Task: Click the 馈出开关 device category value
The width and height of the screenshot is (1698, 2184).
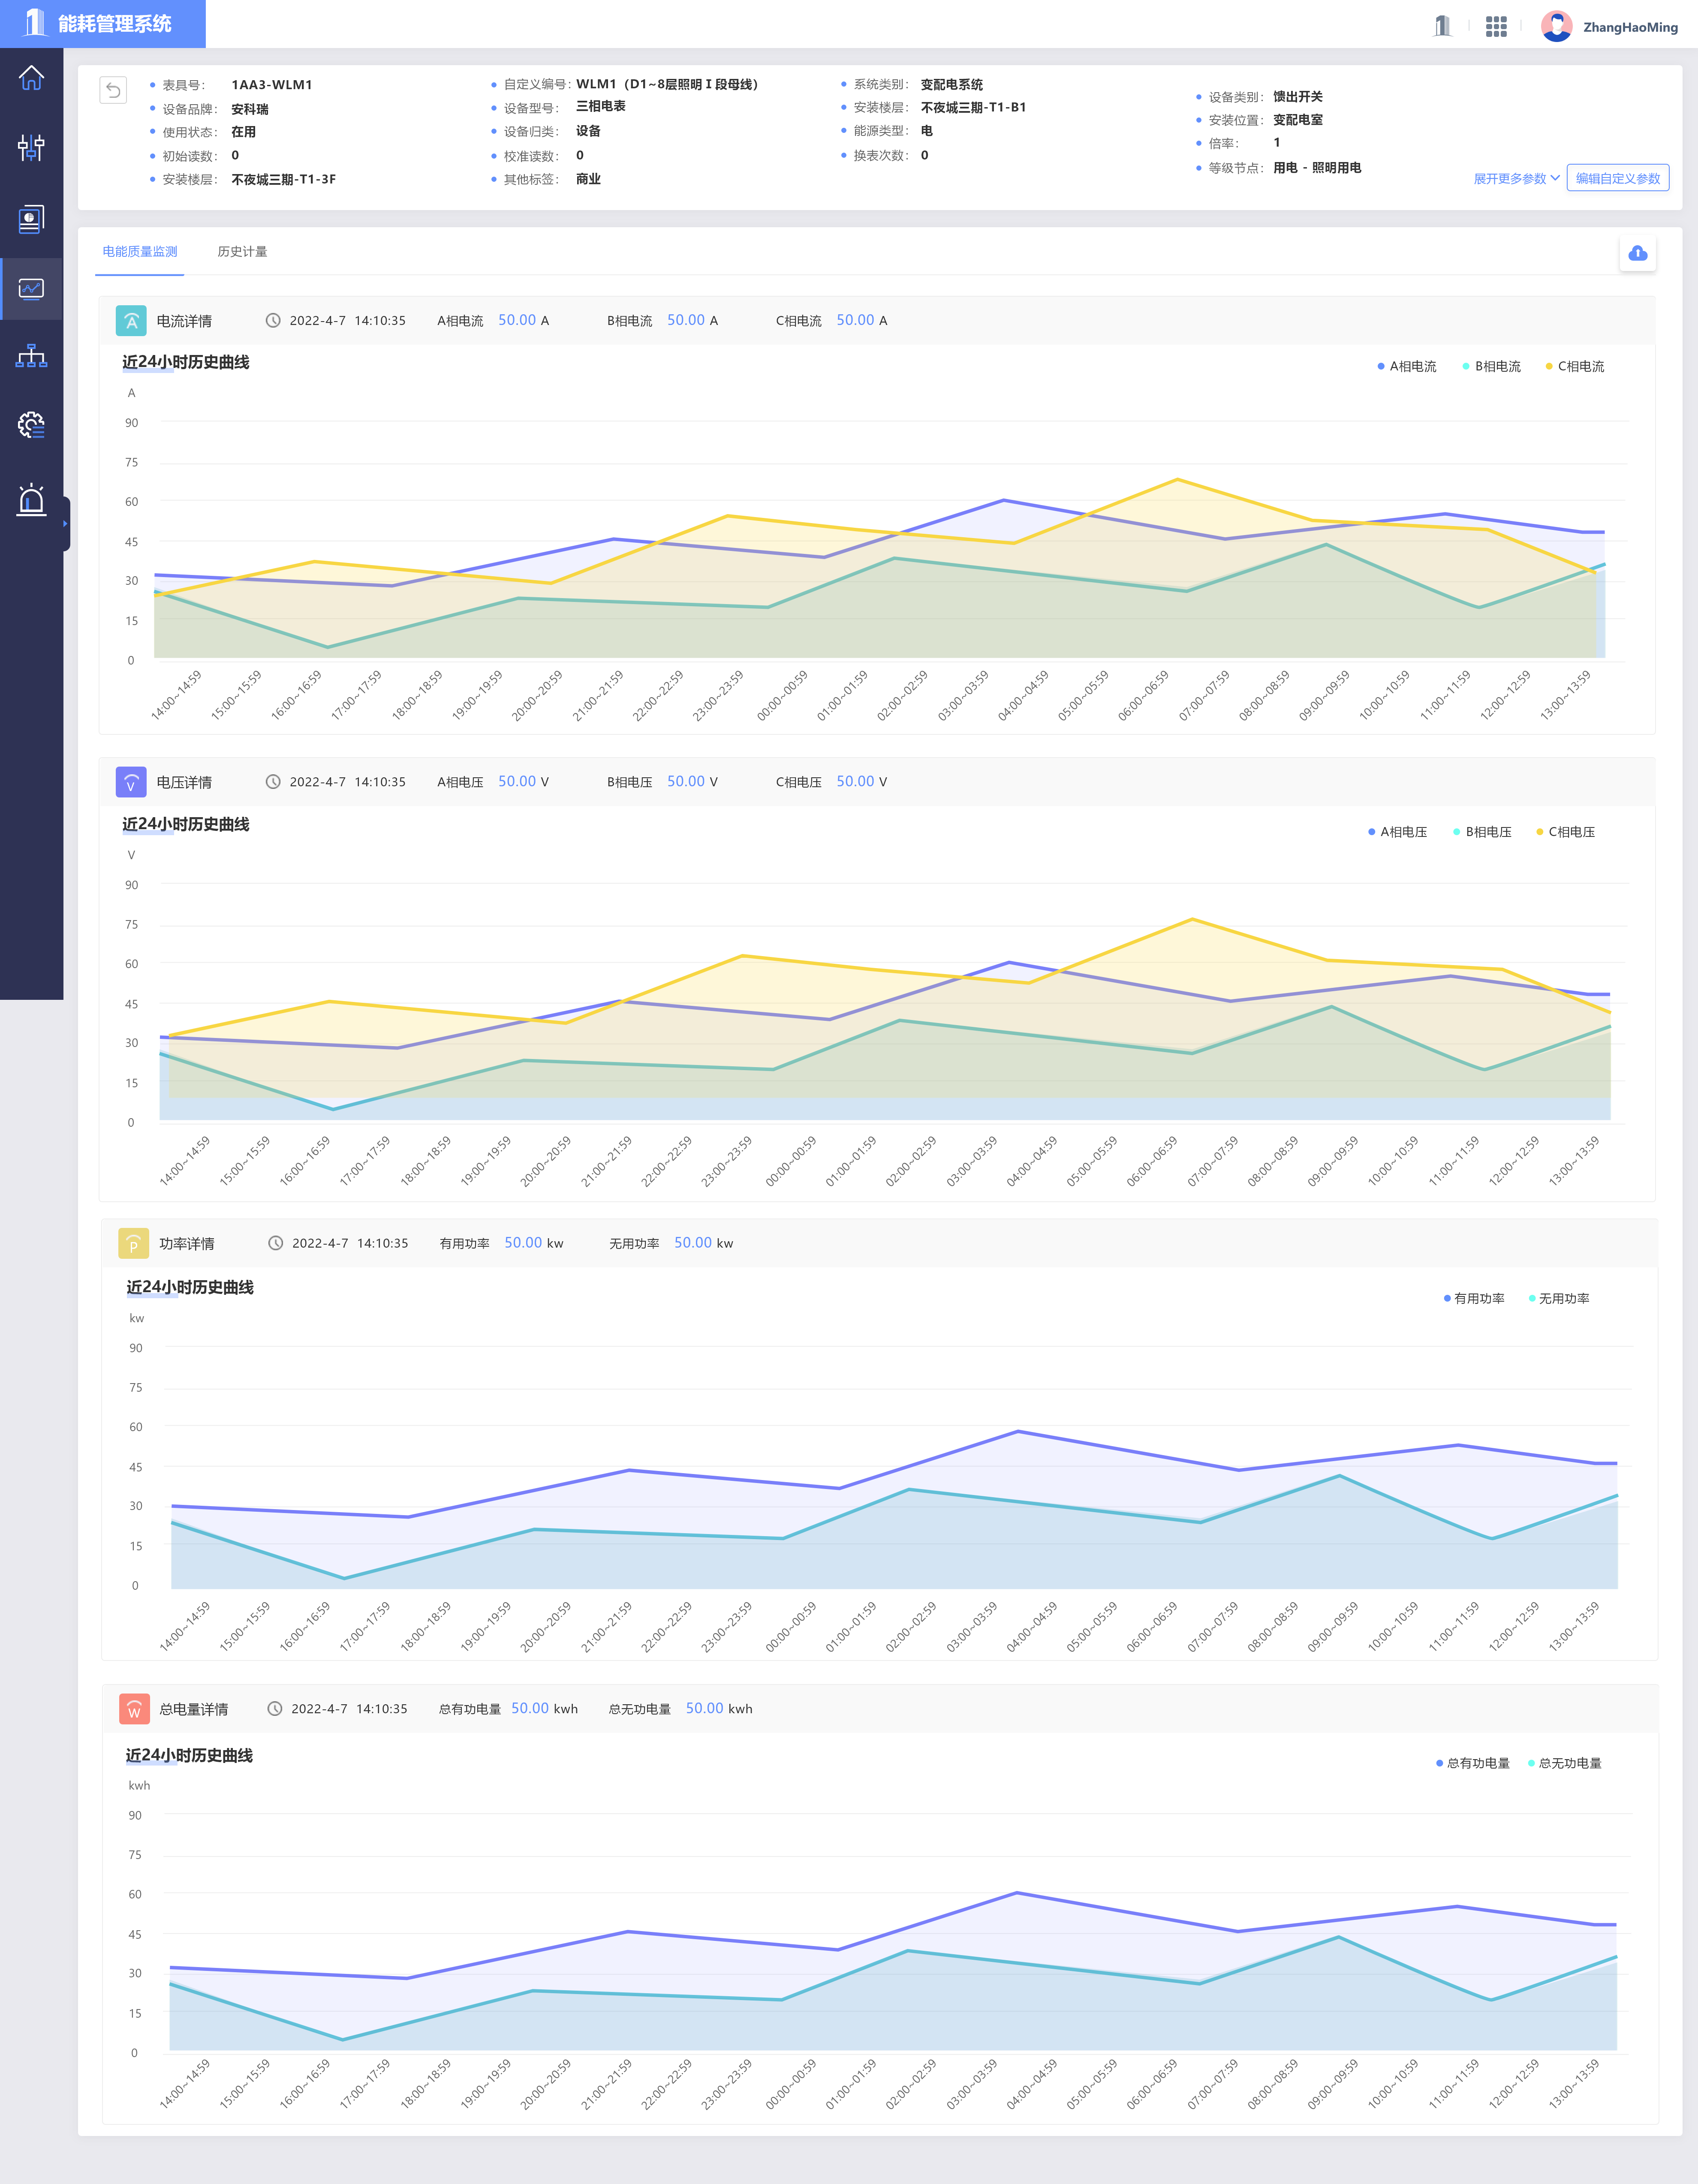Action: (1298, 96)
